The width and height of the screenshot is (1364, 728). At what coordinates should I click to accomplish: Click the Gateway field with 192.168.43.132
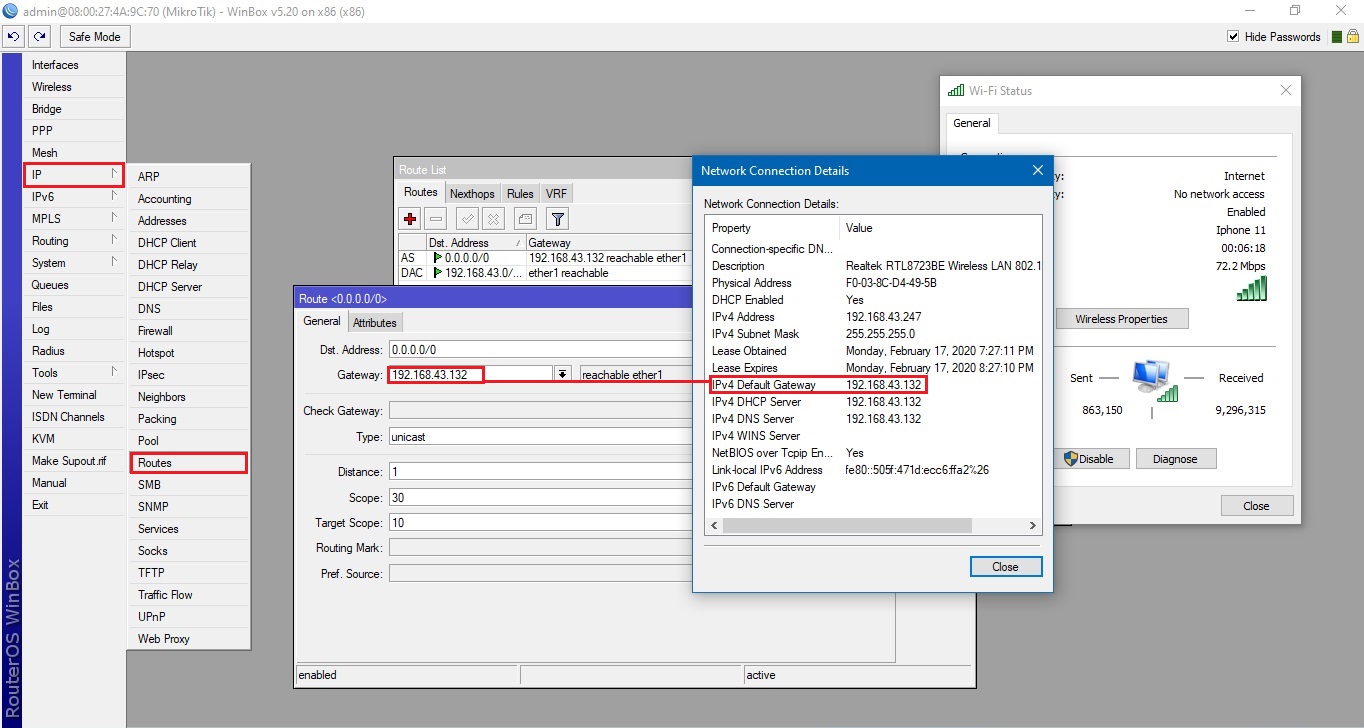(470, 375)
